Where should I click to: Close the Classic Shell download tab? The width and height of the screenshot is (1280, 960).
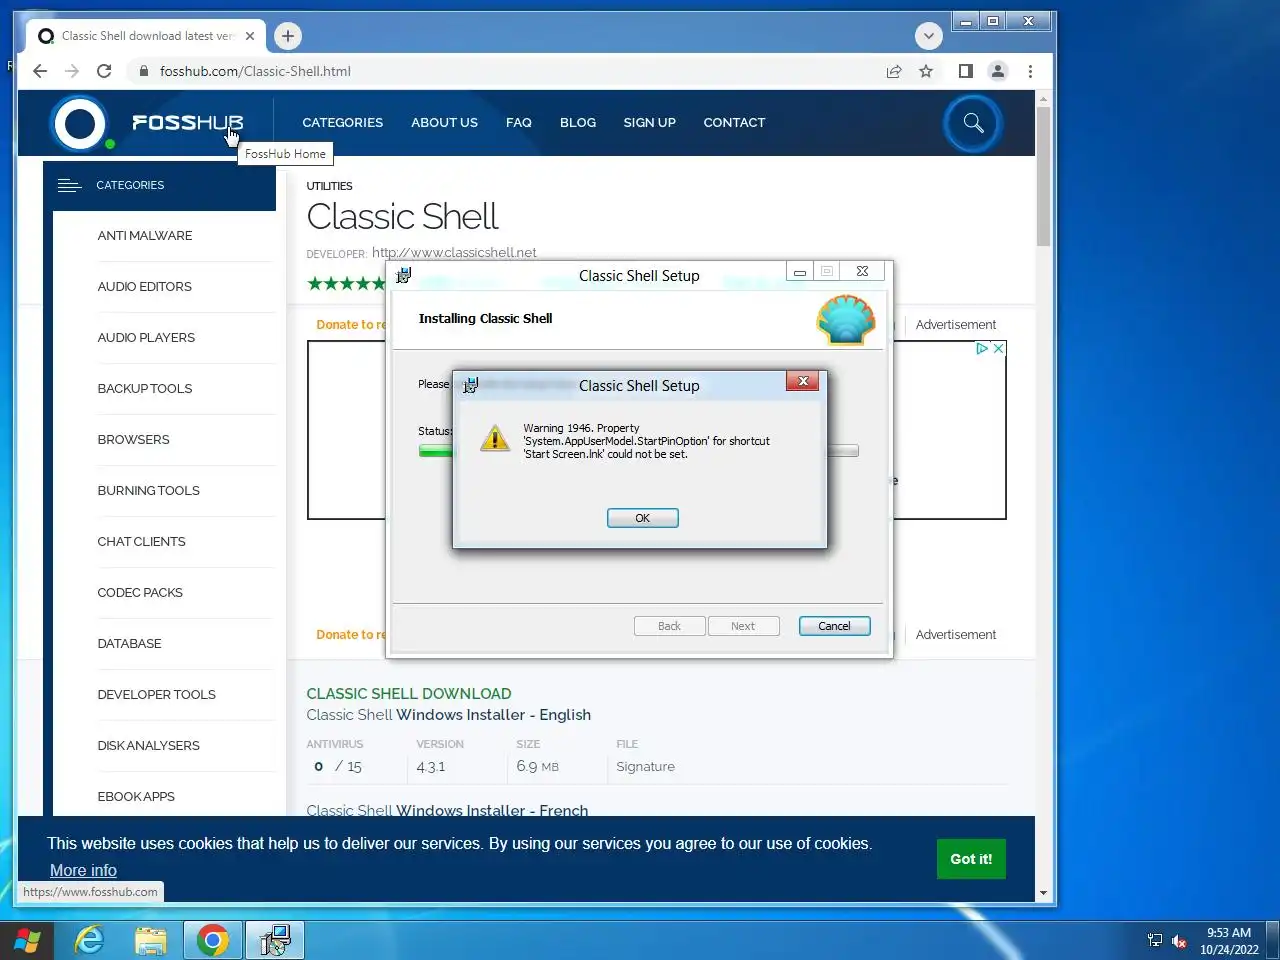click(250, 36)
